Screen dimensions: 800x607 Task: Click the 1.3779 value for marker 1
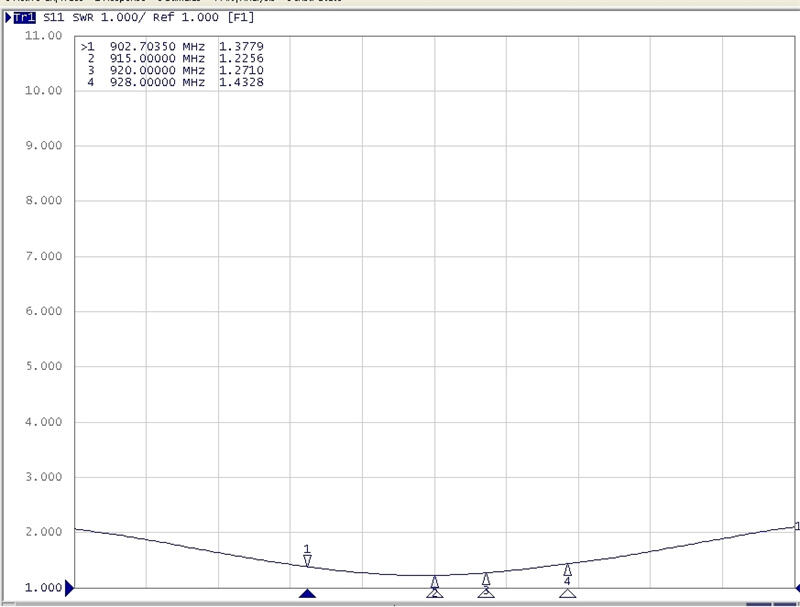click(x=240, y=46)
